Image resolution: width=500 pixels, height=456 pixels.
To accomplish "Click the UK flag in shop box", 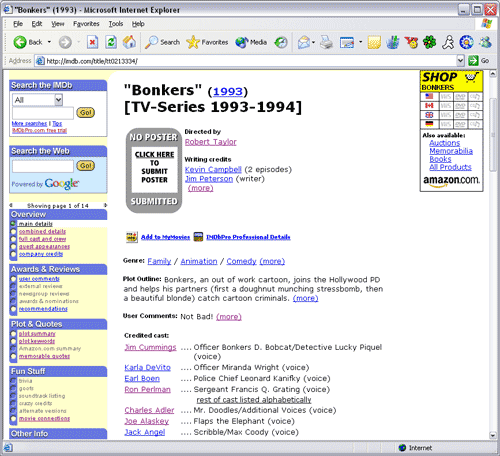I will [429, 115].
